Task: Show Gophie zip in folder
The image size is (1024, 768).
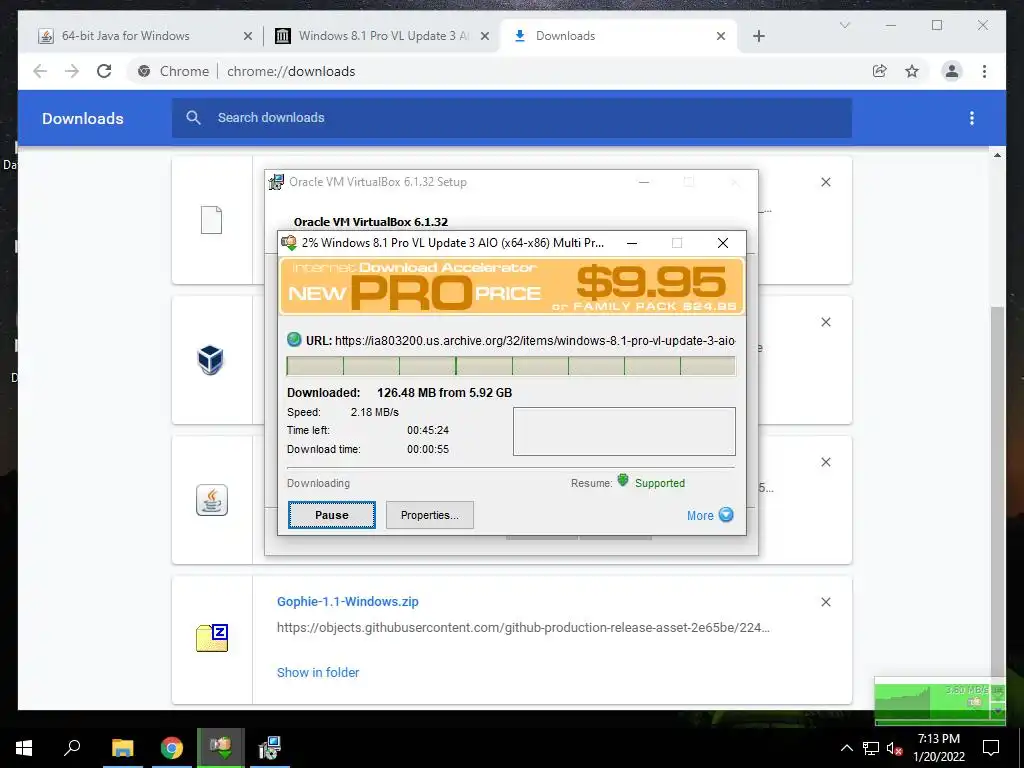Action: (x=318, y=672)
